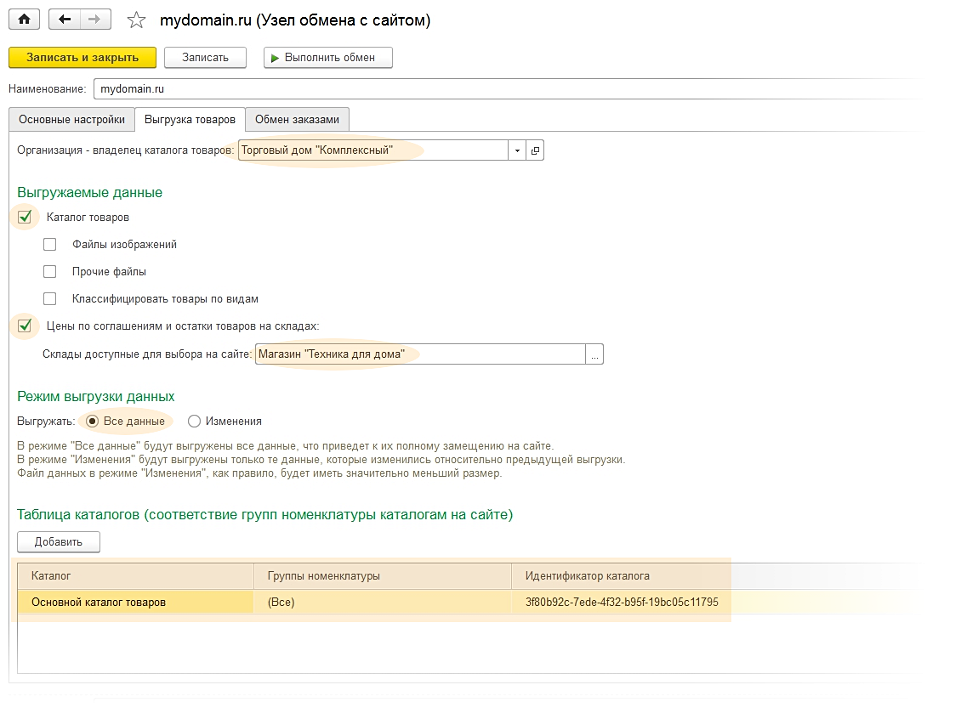Go forward with the right arrow

pyautogui.click(x=94, y=20)
